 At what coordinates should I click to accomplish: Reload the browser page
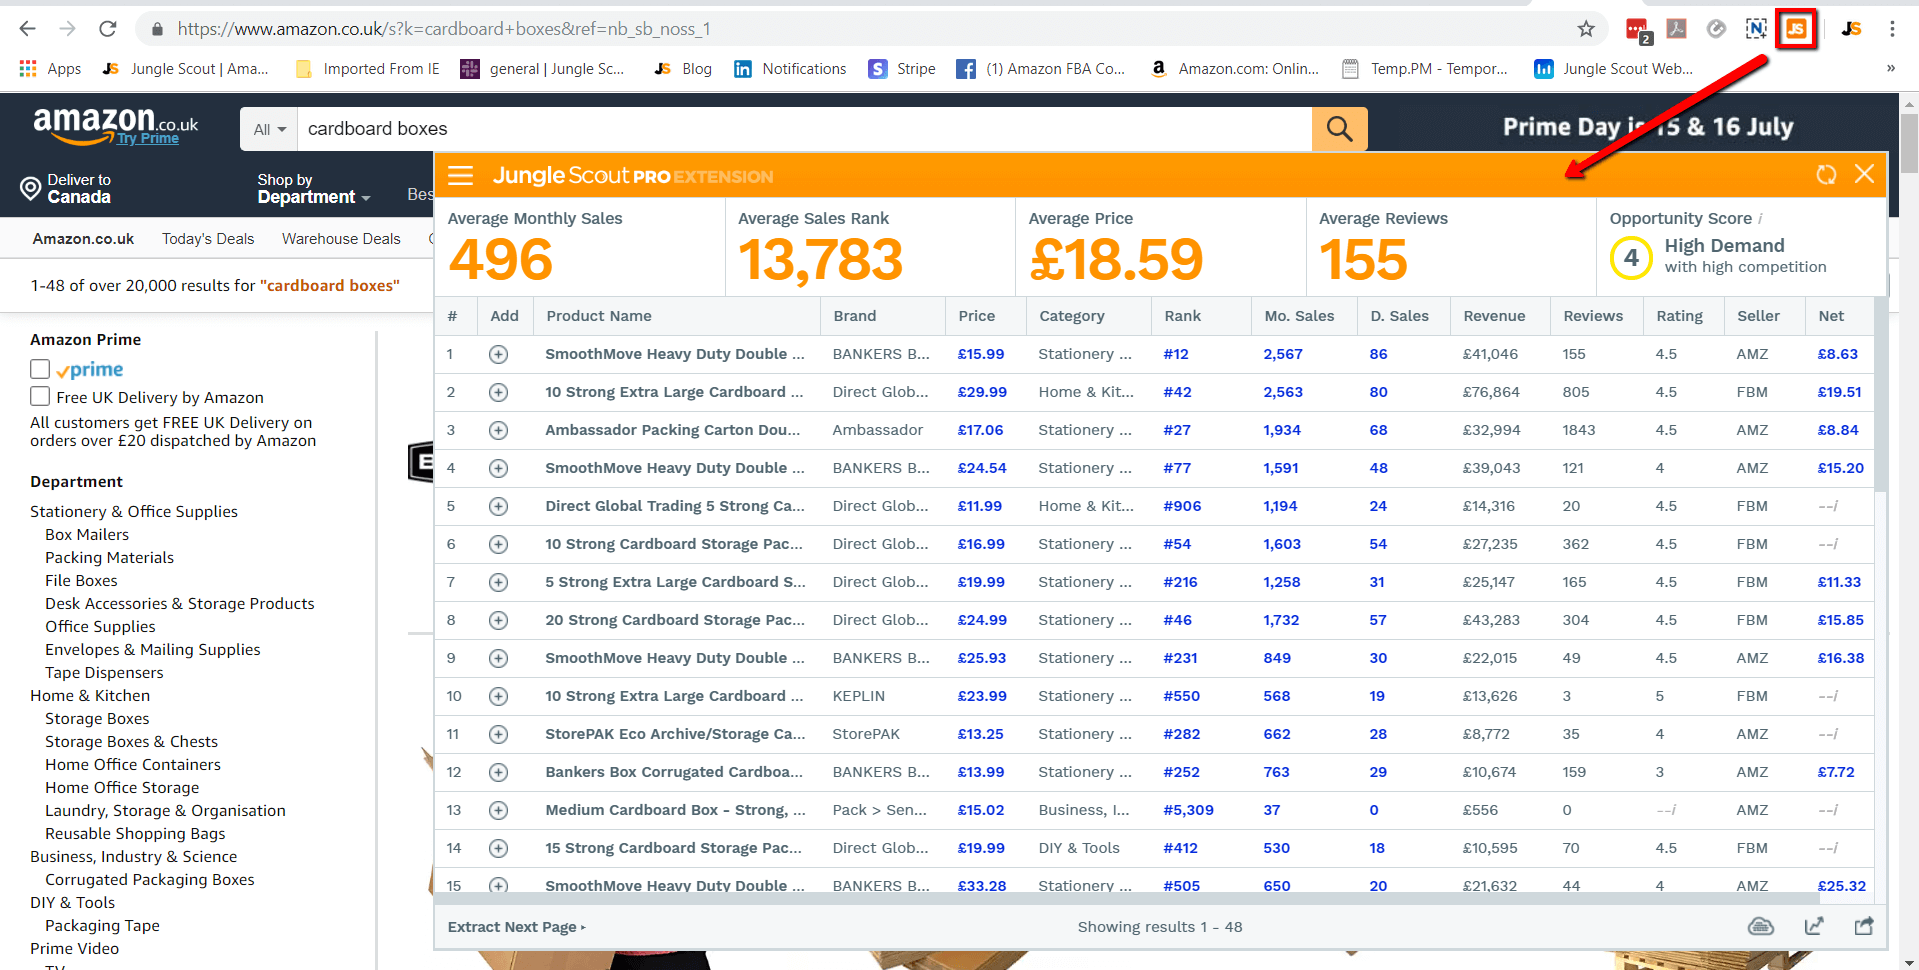[x=108, y=29]
